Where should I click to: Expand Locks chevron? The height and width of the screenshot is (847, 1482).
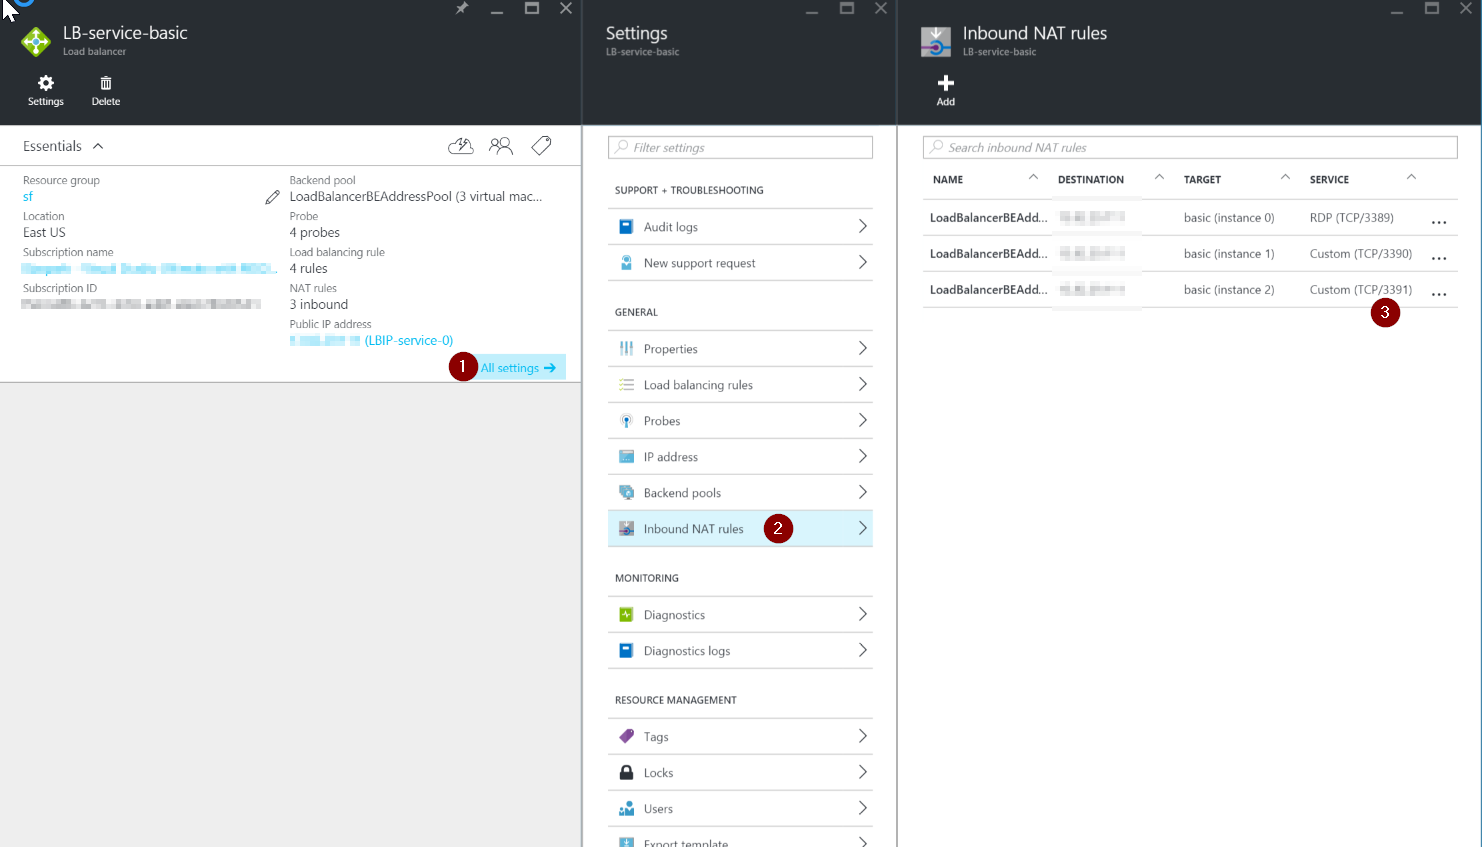coord(862,772)
